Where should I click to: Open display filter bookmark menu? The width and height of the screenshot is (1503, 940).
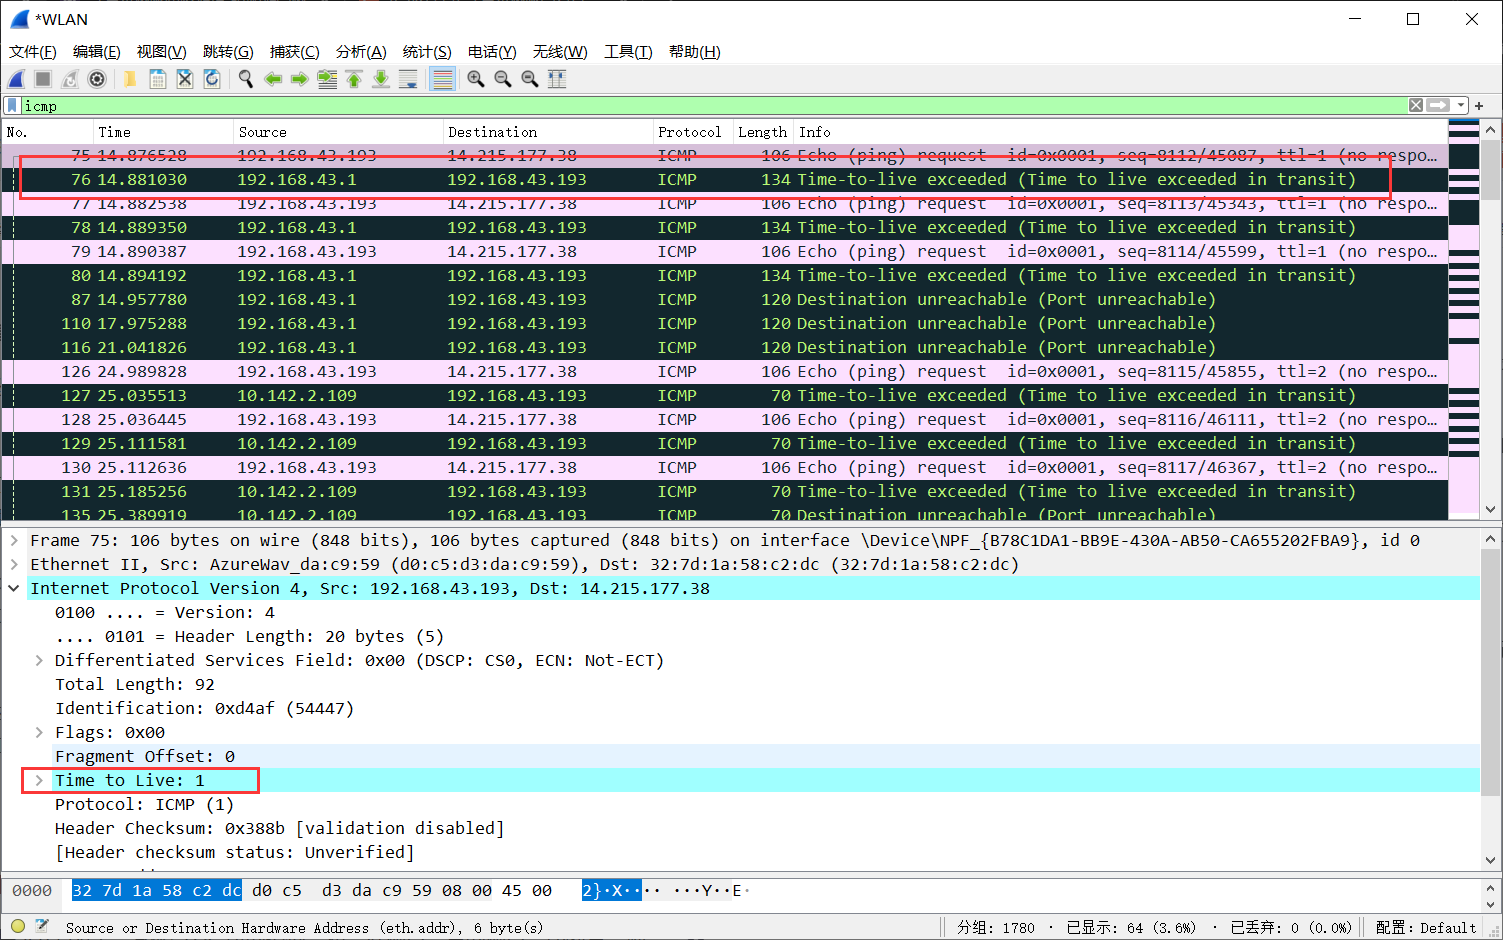point(12,105)
